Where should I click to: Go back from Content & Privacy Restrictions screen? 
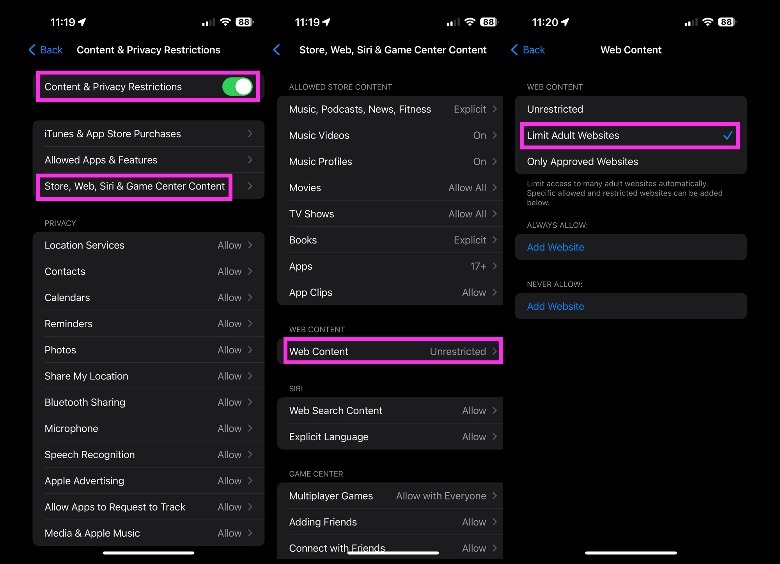coord(45,50)
